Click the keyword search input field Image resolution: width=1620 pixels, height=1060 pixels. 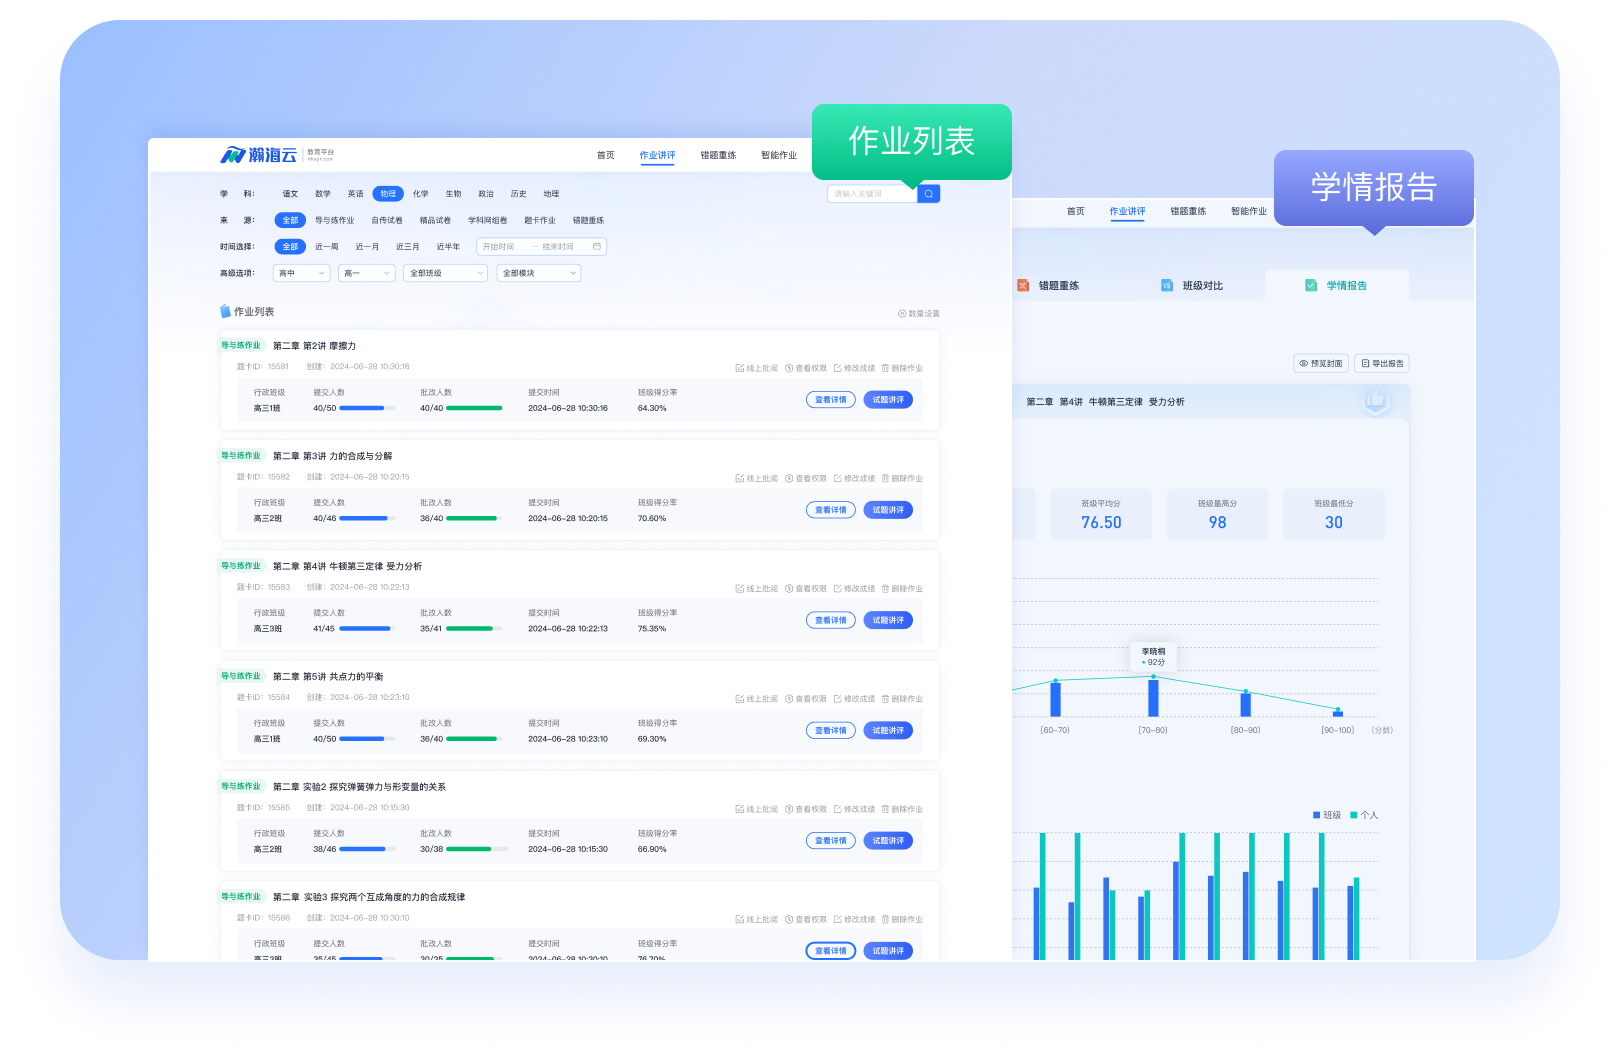tap(872, 194)
